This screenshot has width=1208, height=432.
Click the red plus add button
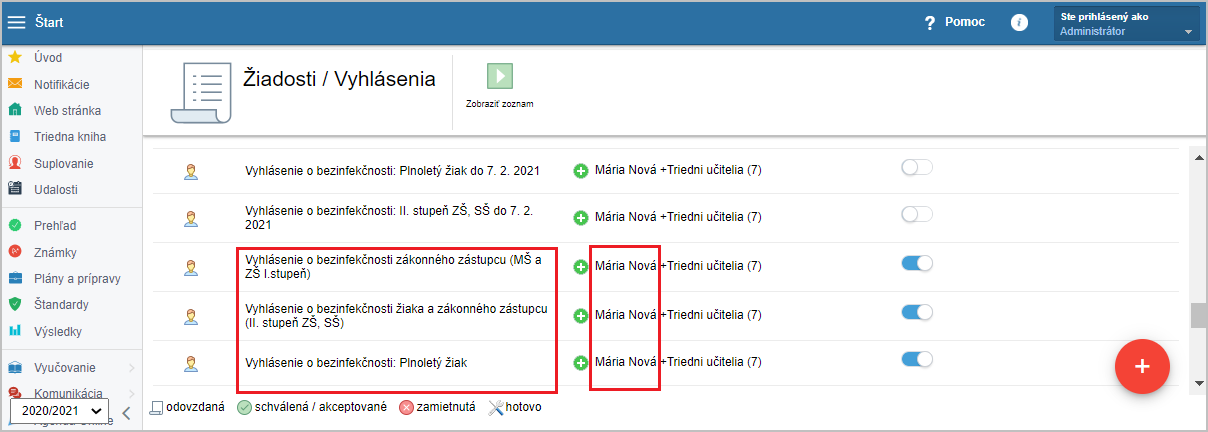click(1142, 367)
